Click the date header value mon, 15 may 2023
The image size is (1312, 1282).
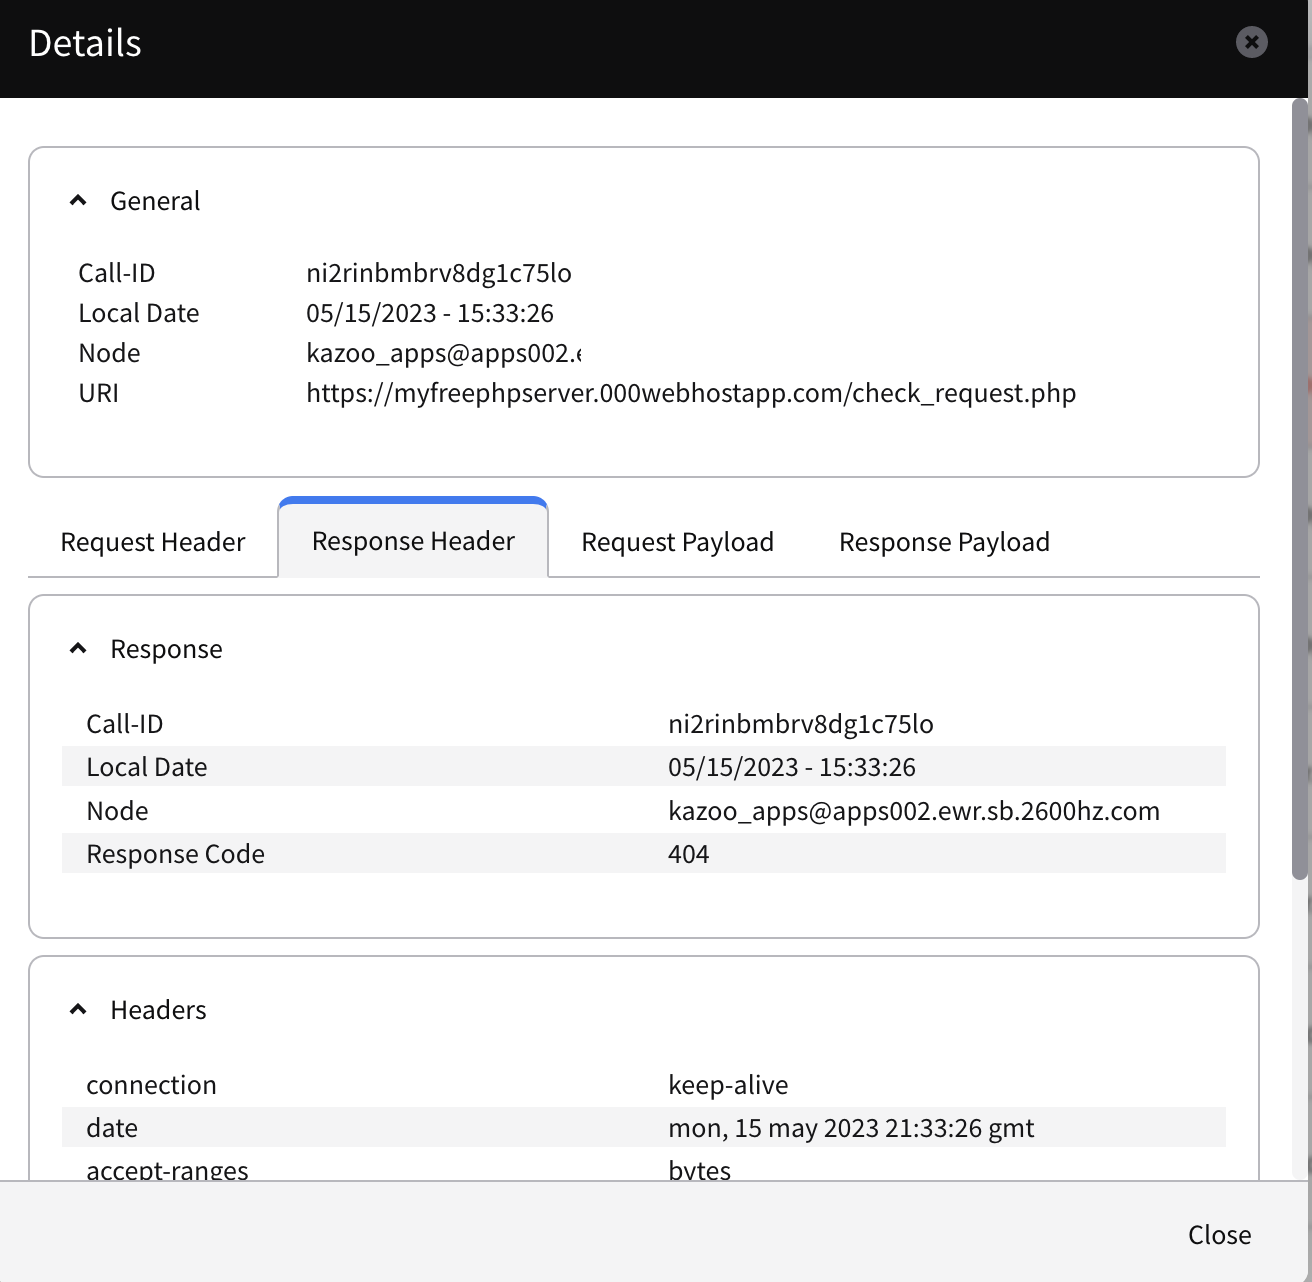pos(851,1128)
